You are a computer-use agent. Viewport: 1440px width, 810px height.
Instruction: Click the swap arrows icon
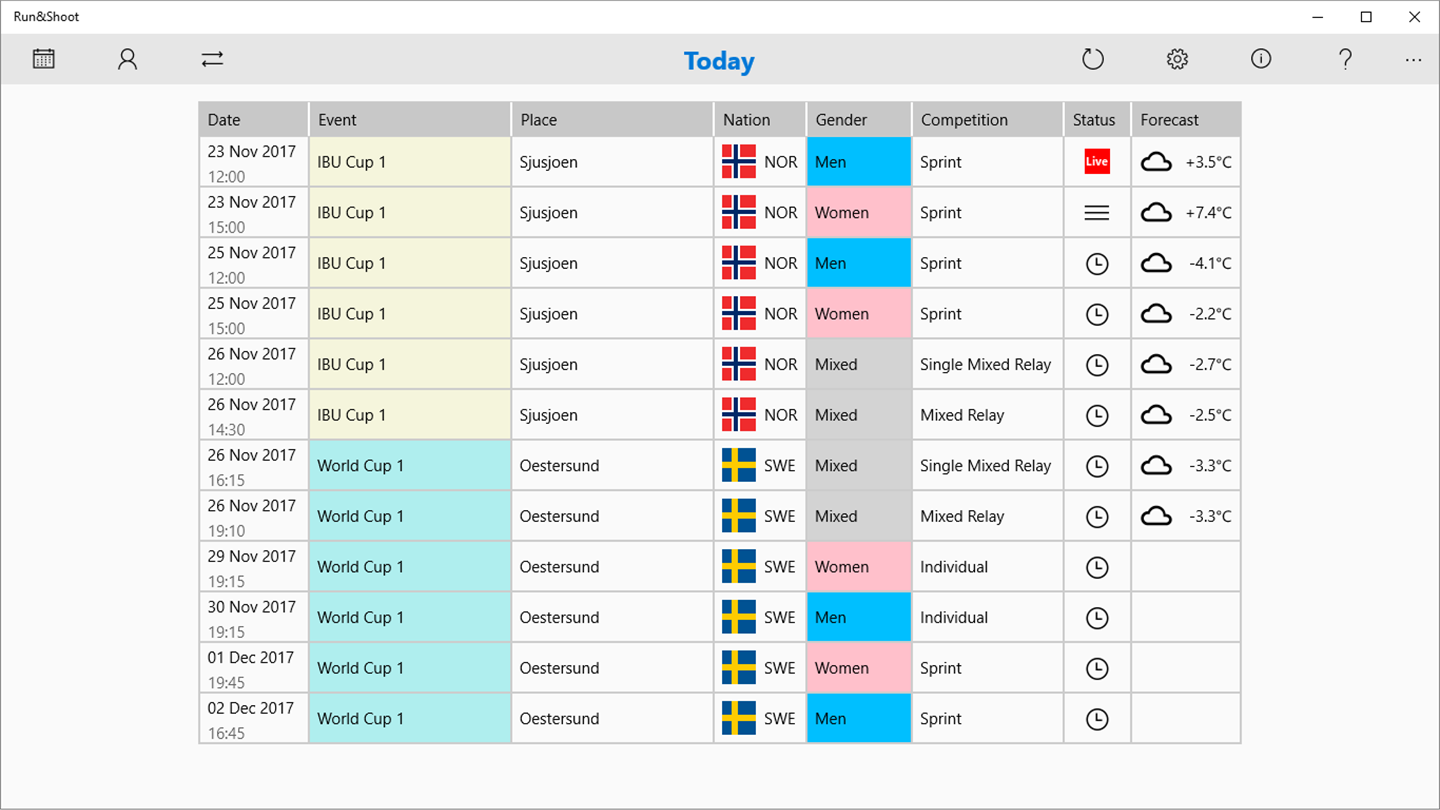point(212,59)
